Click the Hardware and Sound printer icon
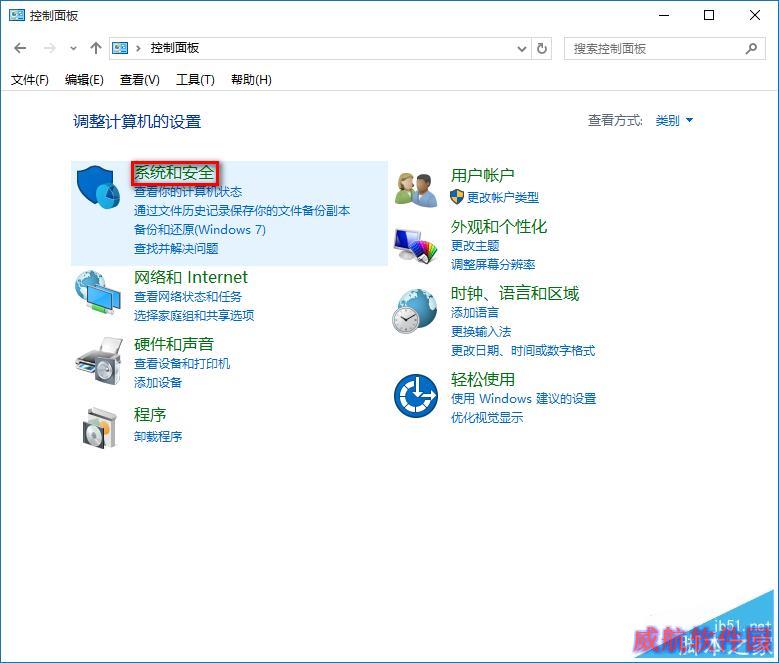Screen dimensions: 779x663 99,361
